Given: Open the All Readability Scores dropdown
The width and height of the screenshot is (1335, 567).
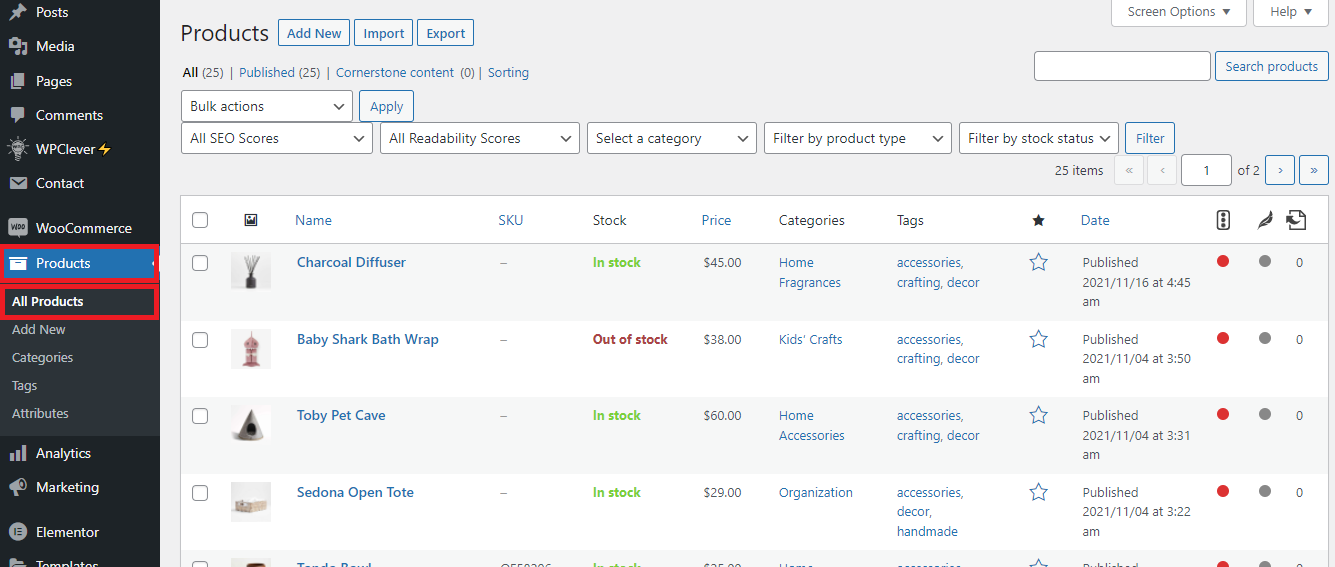Looking at the screenshot, I should [x=480, y=138].
